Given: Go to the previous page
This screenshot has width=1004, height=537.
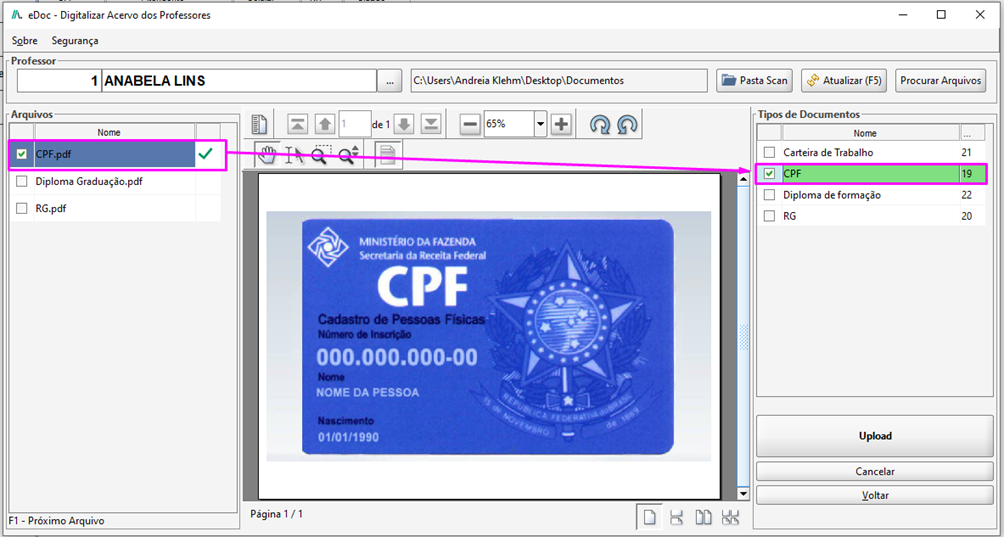Looking at the screenshot, I should pos(325,124).
